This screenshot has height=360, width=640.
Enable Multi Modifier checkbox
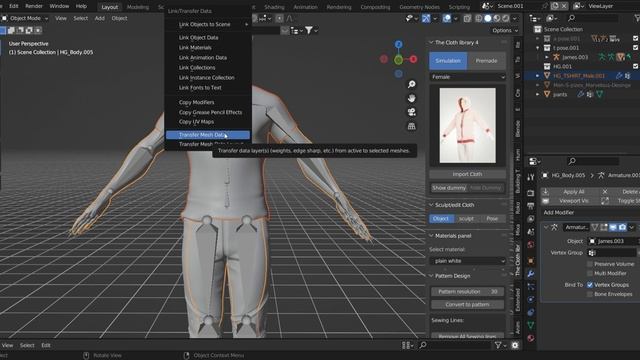point(590,273)
